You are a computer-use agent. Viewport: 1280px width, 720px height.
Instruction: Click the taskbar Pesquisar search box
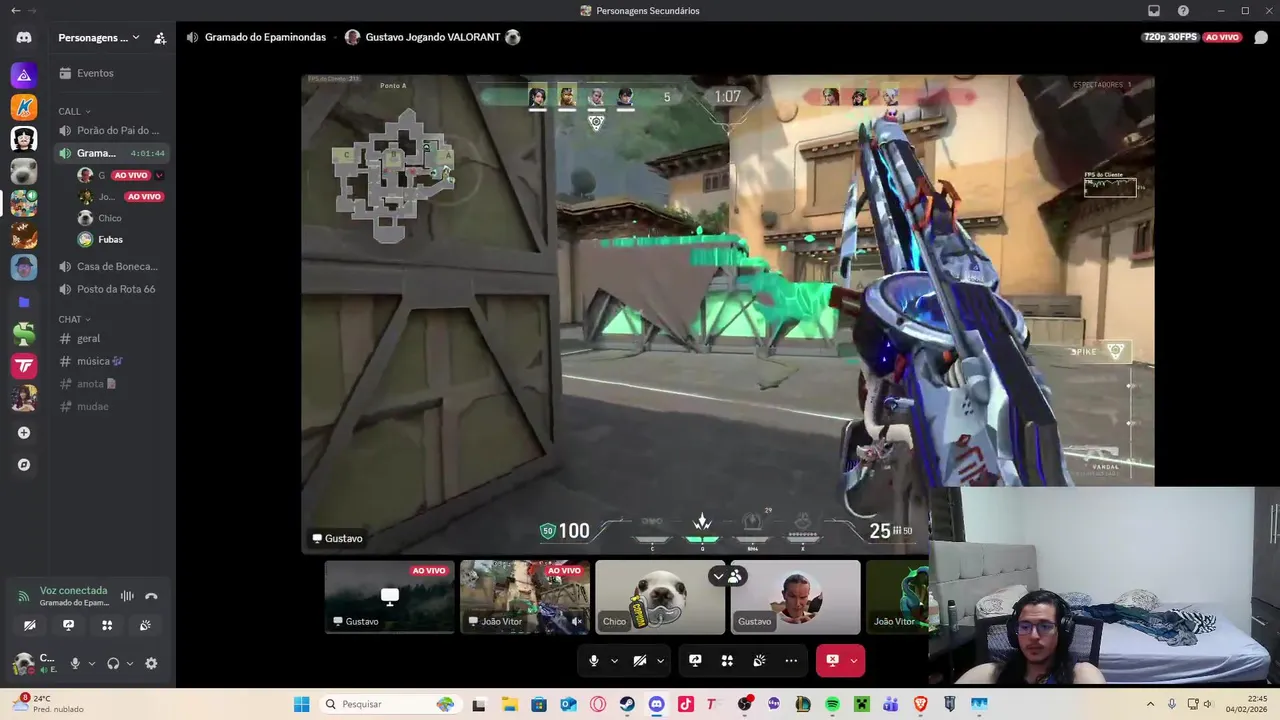pos(389,704)
